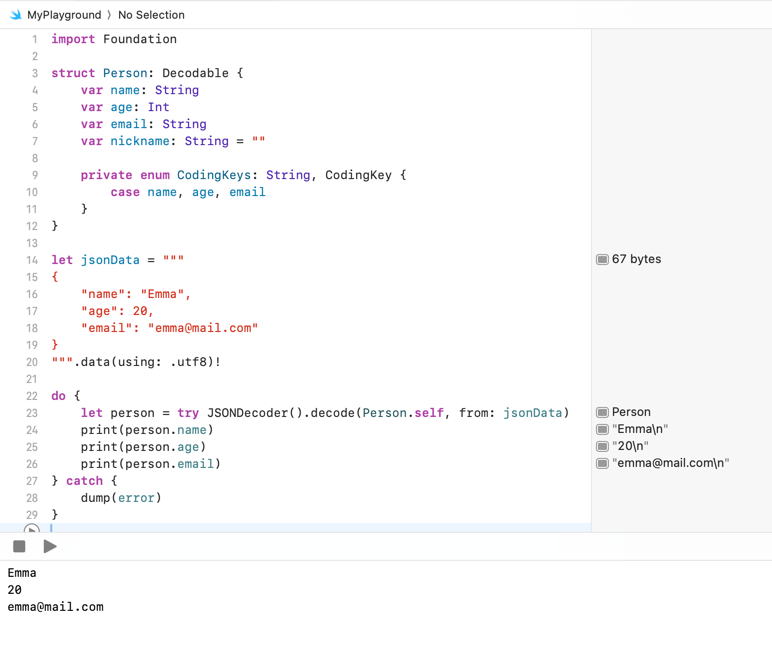This screenshot has width=772, height=646.
Task: Click line number 9 in the gutter
Action: click(x=34, y=175)
